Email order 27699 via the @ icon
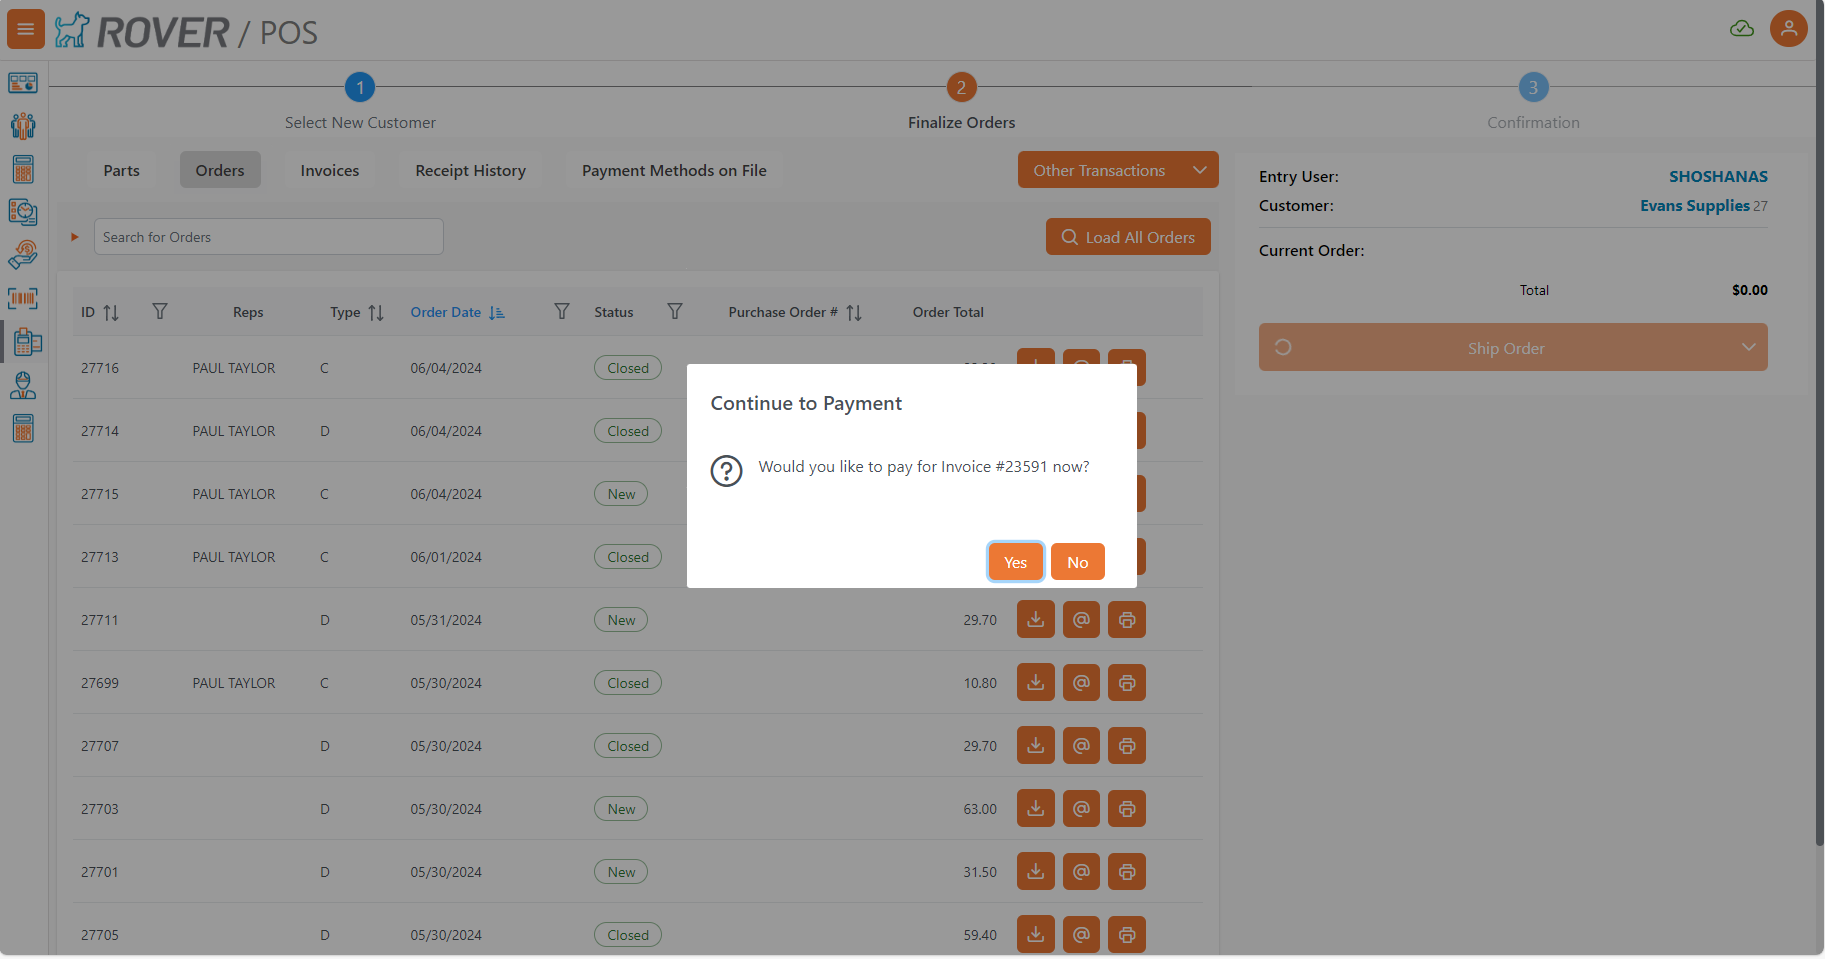Viewport: 1825px width, 959px height. coord(1081,682)
